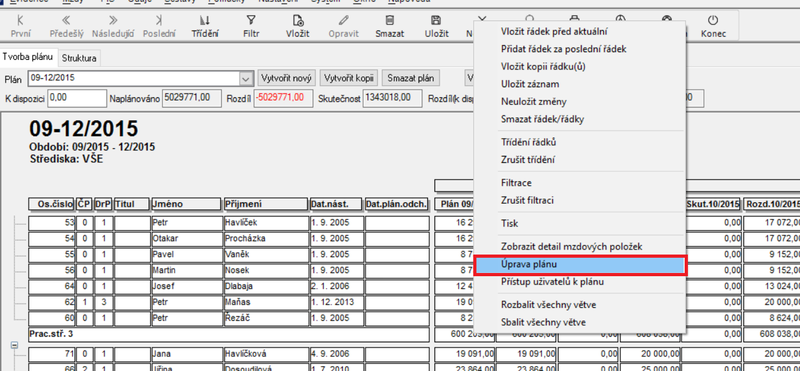Select Úprava plánu menu entry
The image size is (800, 371).
pos(580,264)
